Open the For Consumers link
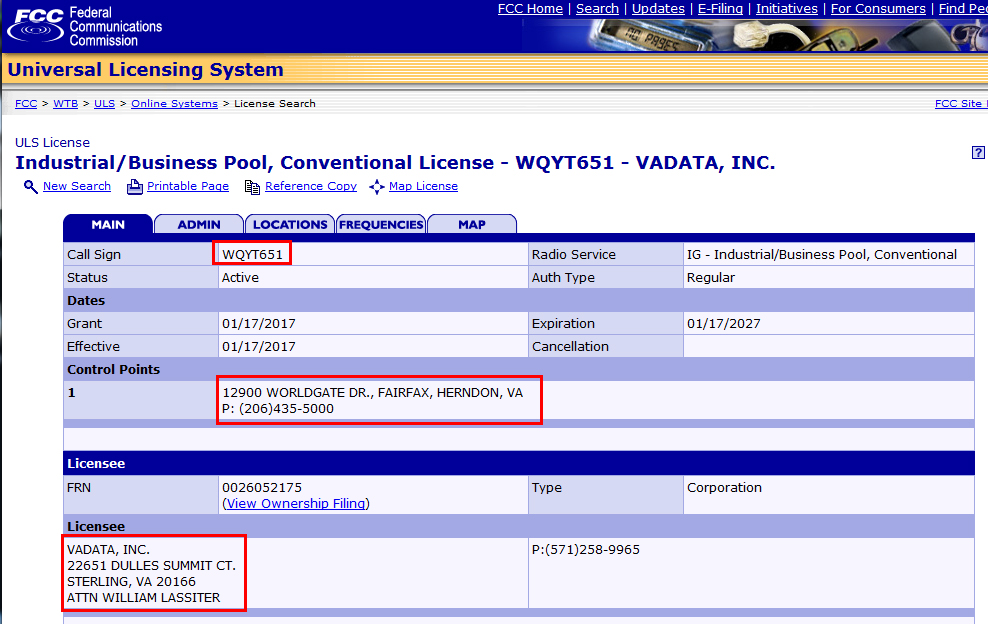This screenshot has height=624, width=988. pyautogui.click(x=878, y=9)
